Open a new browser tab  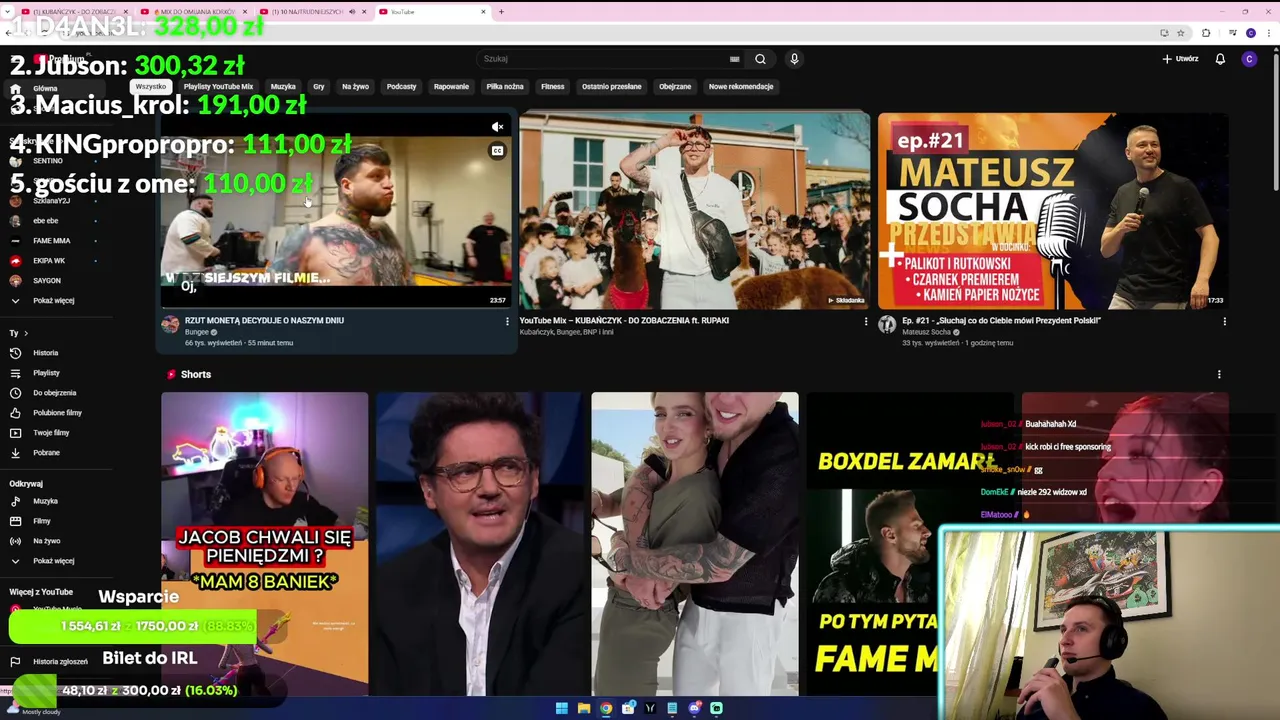[501, 12]
